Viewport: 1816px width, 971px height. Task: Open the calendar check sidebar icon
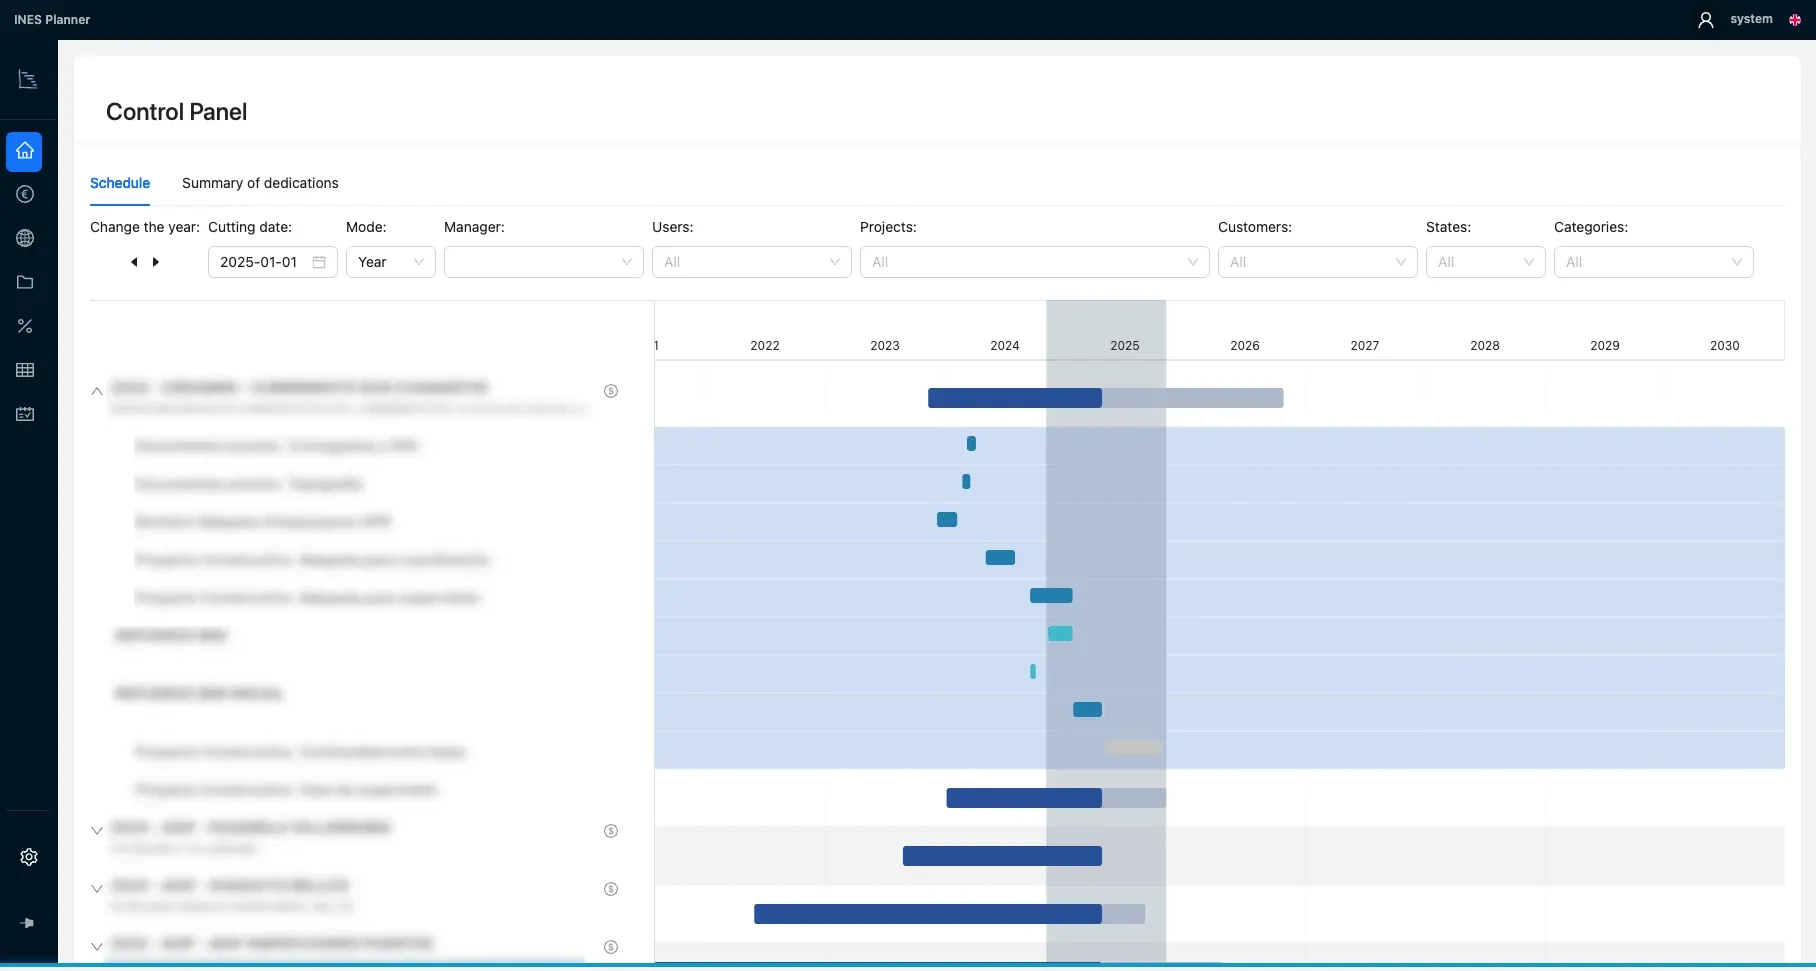click(25, 414)
